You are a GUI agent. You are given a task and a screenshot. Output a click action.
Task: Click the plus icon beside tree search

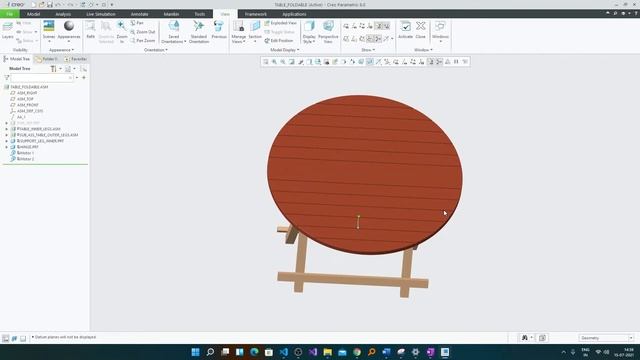tap(84, 78)
